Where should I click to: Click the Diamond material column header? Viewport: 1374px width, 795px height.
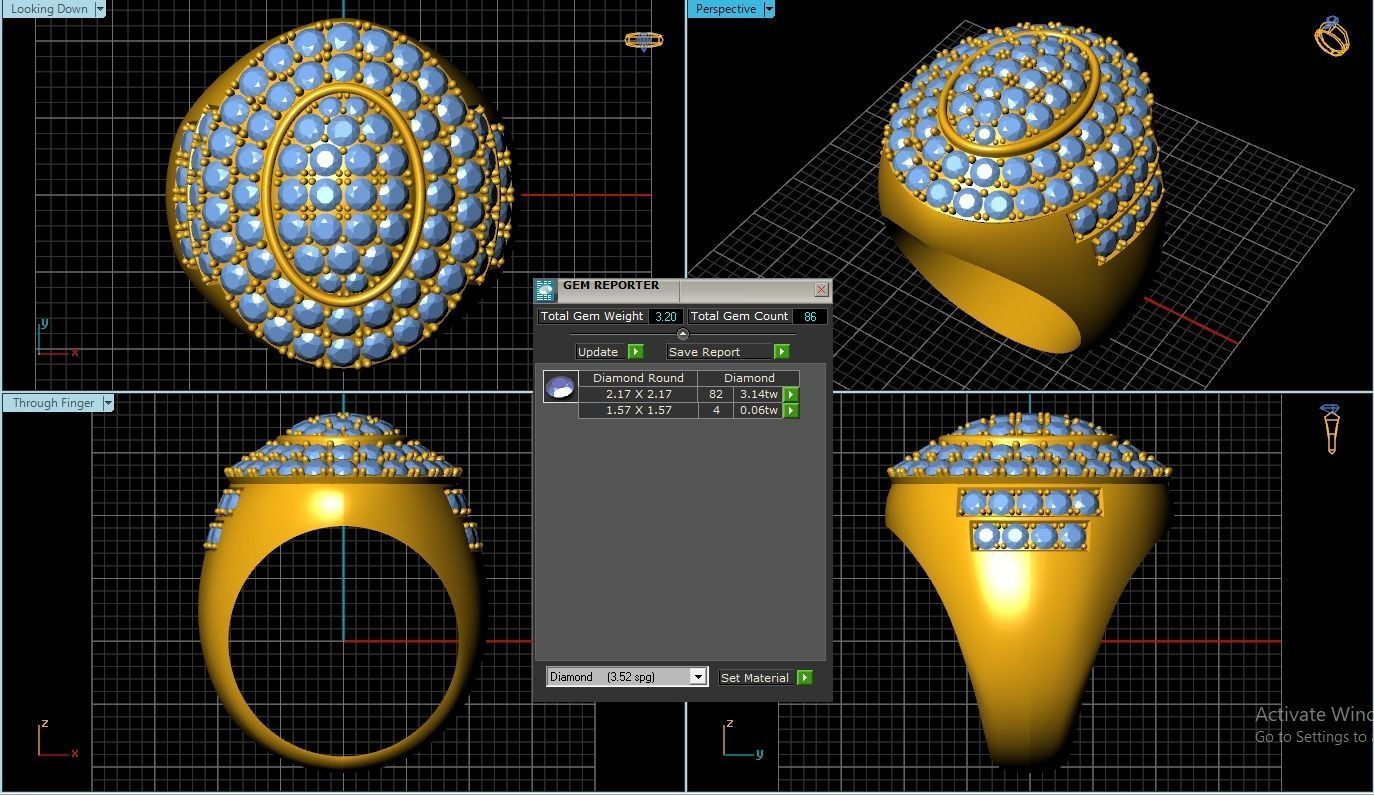click(749, 378)
